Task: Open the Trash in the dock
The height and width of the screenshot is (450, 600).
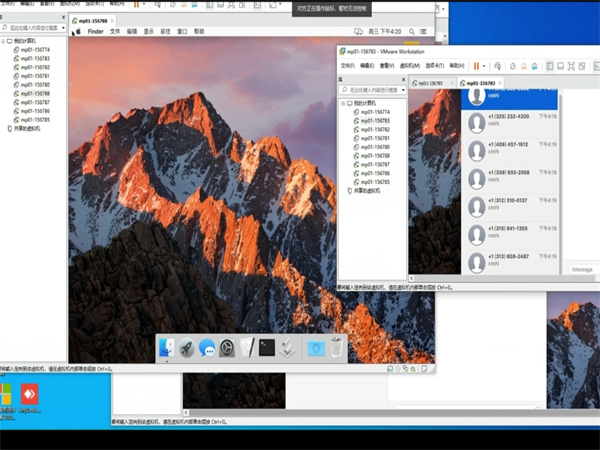Action: coord(336,348)
